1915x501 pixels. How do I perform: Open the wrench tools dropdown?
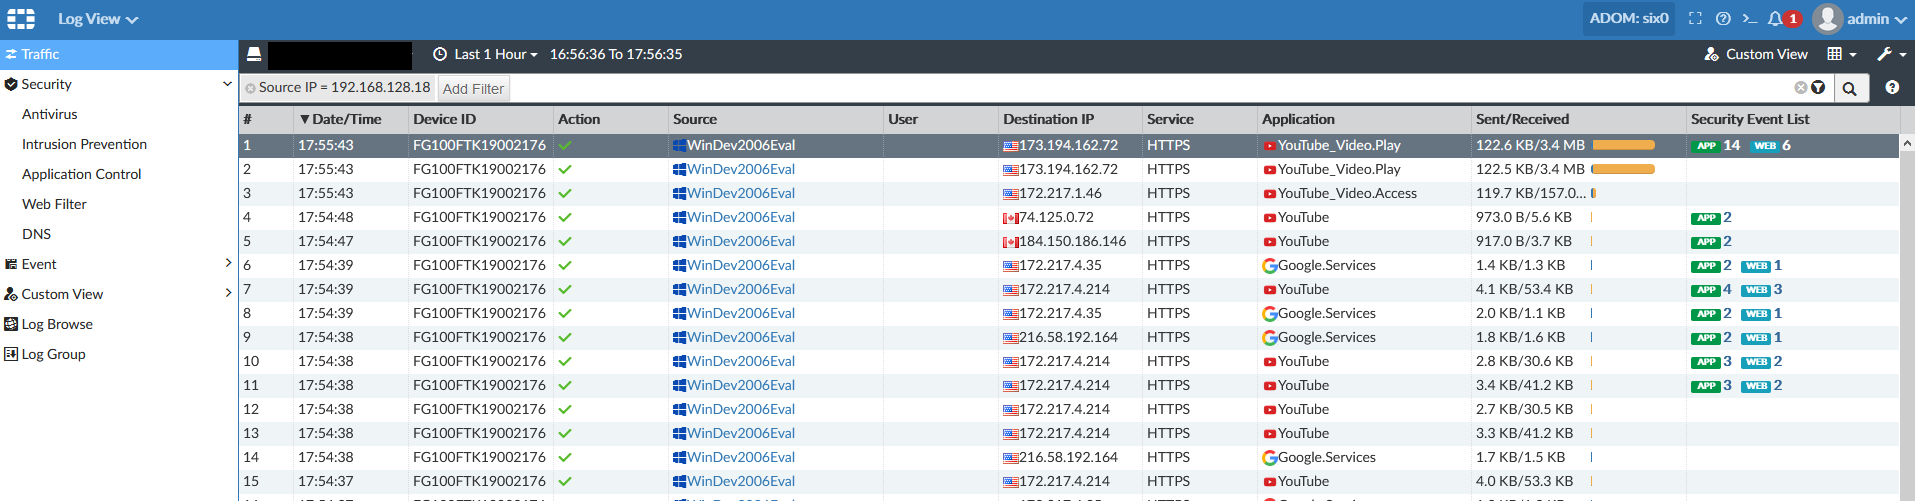pos(1891,54)
